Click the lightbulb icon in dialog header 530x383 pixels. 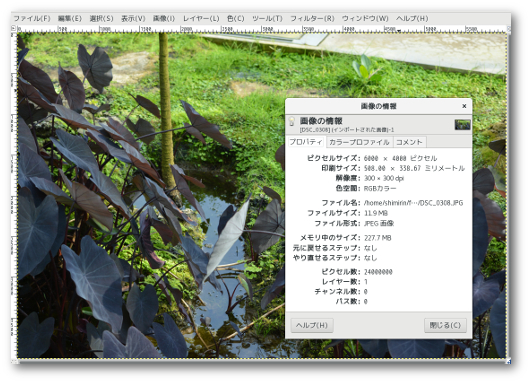[292, 122]
